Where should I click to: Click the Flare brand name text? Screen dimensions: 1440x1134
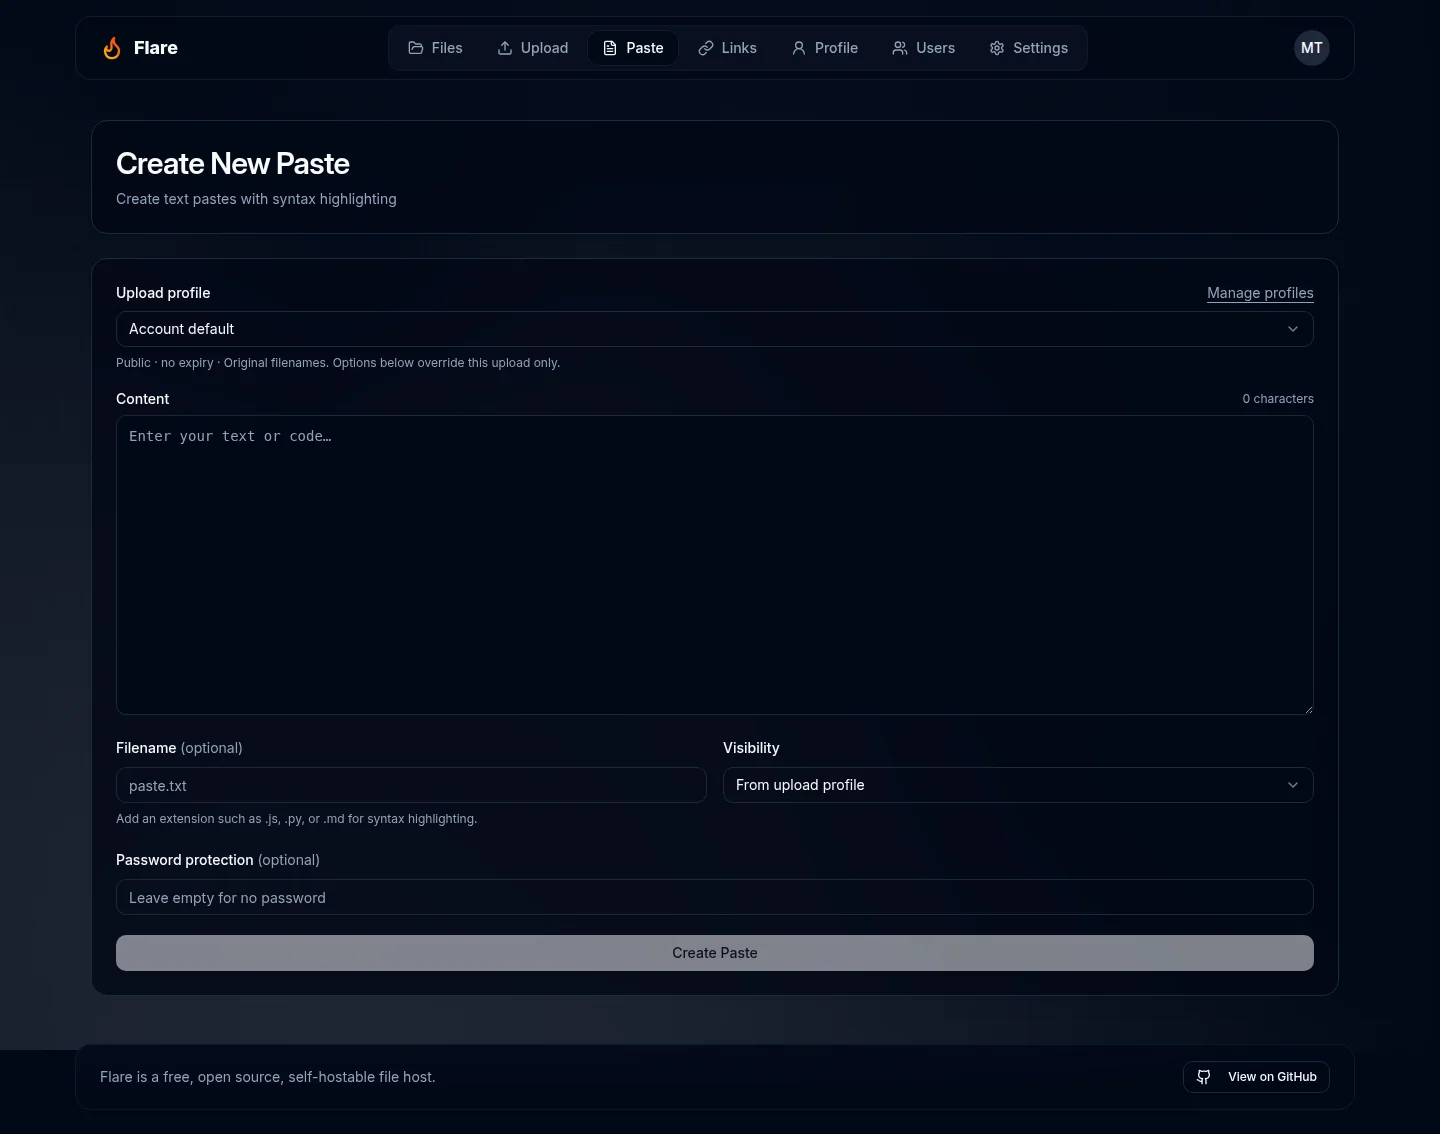[x=156, y=48]
